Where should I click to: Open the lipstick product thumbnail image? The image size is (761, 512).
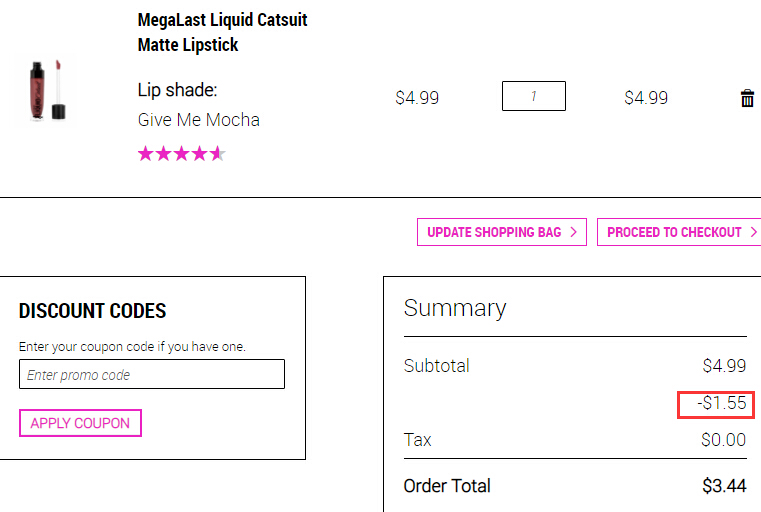pos(47,91)
